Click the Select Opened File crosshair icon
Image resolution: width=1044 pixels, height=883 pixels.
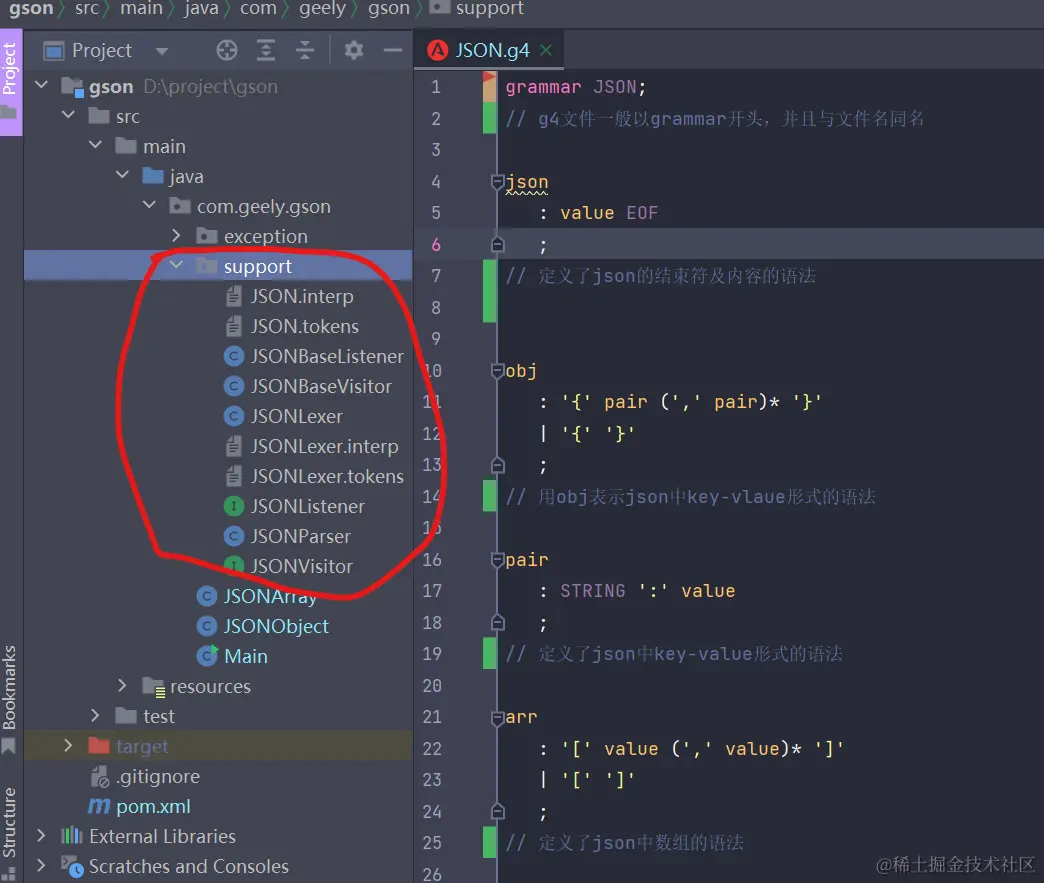[x=226, y=50]
